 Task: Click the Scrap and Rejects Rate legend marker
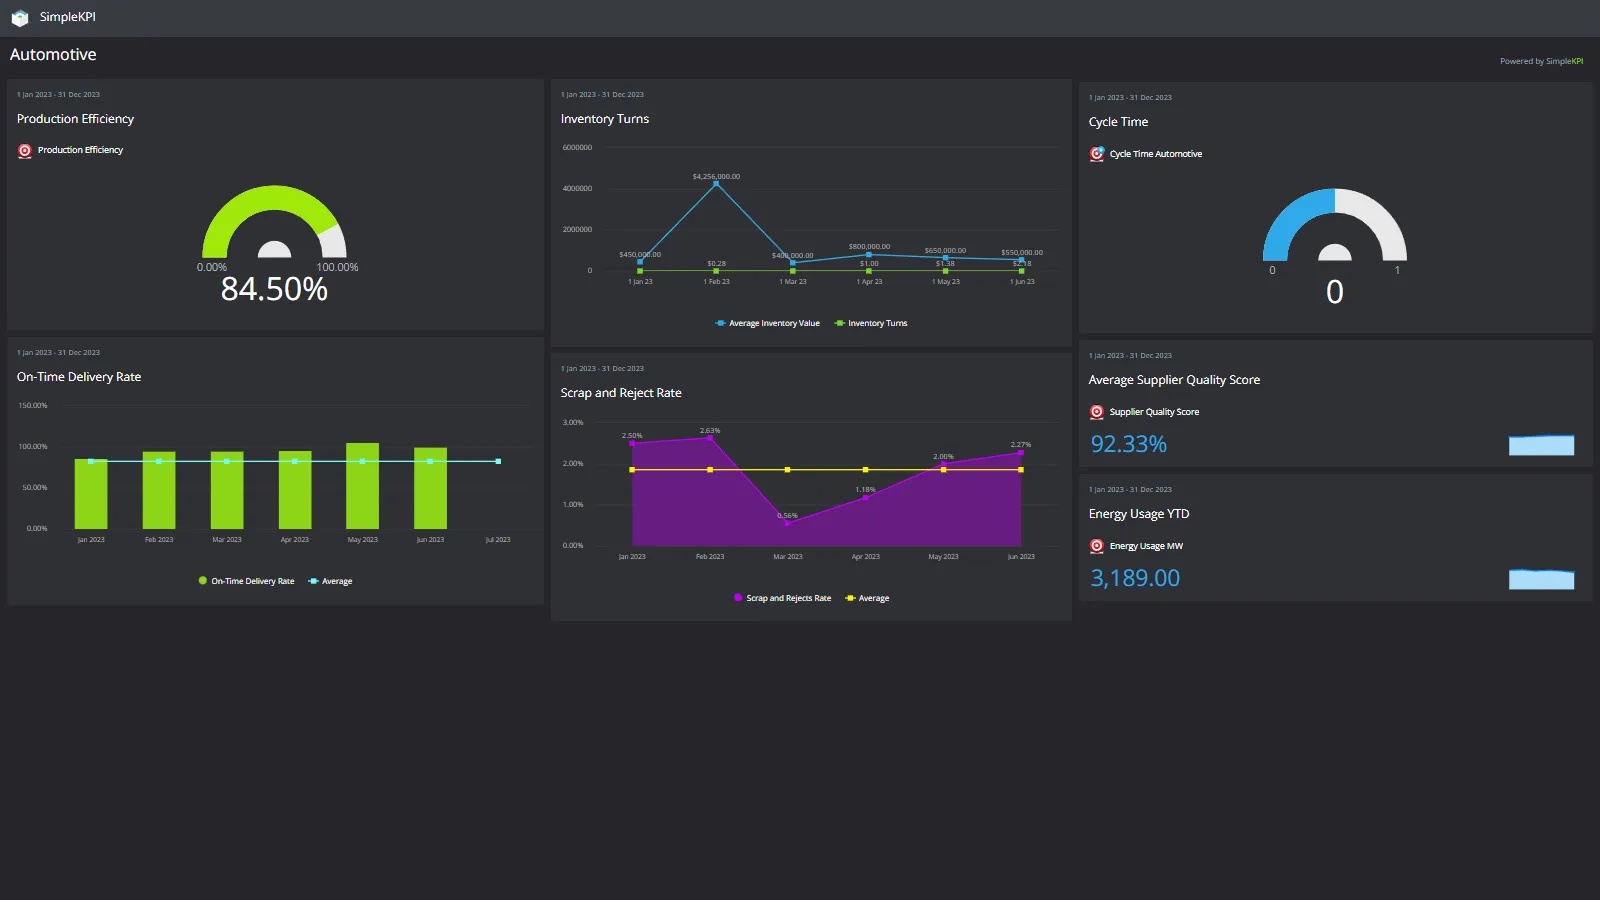click(x=736, y=597)
